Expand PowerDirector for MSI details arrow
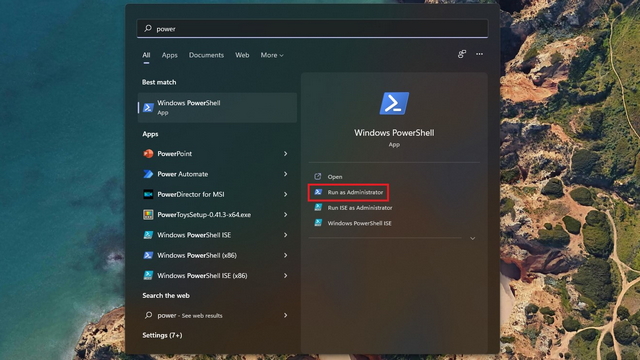This screenshot has height=360, width=640. point(285,194)
